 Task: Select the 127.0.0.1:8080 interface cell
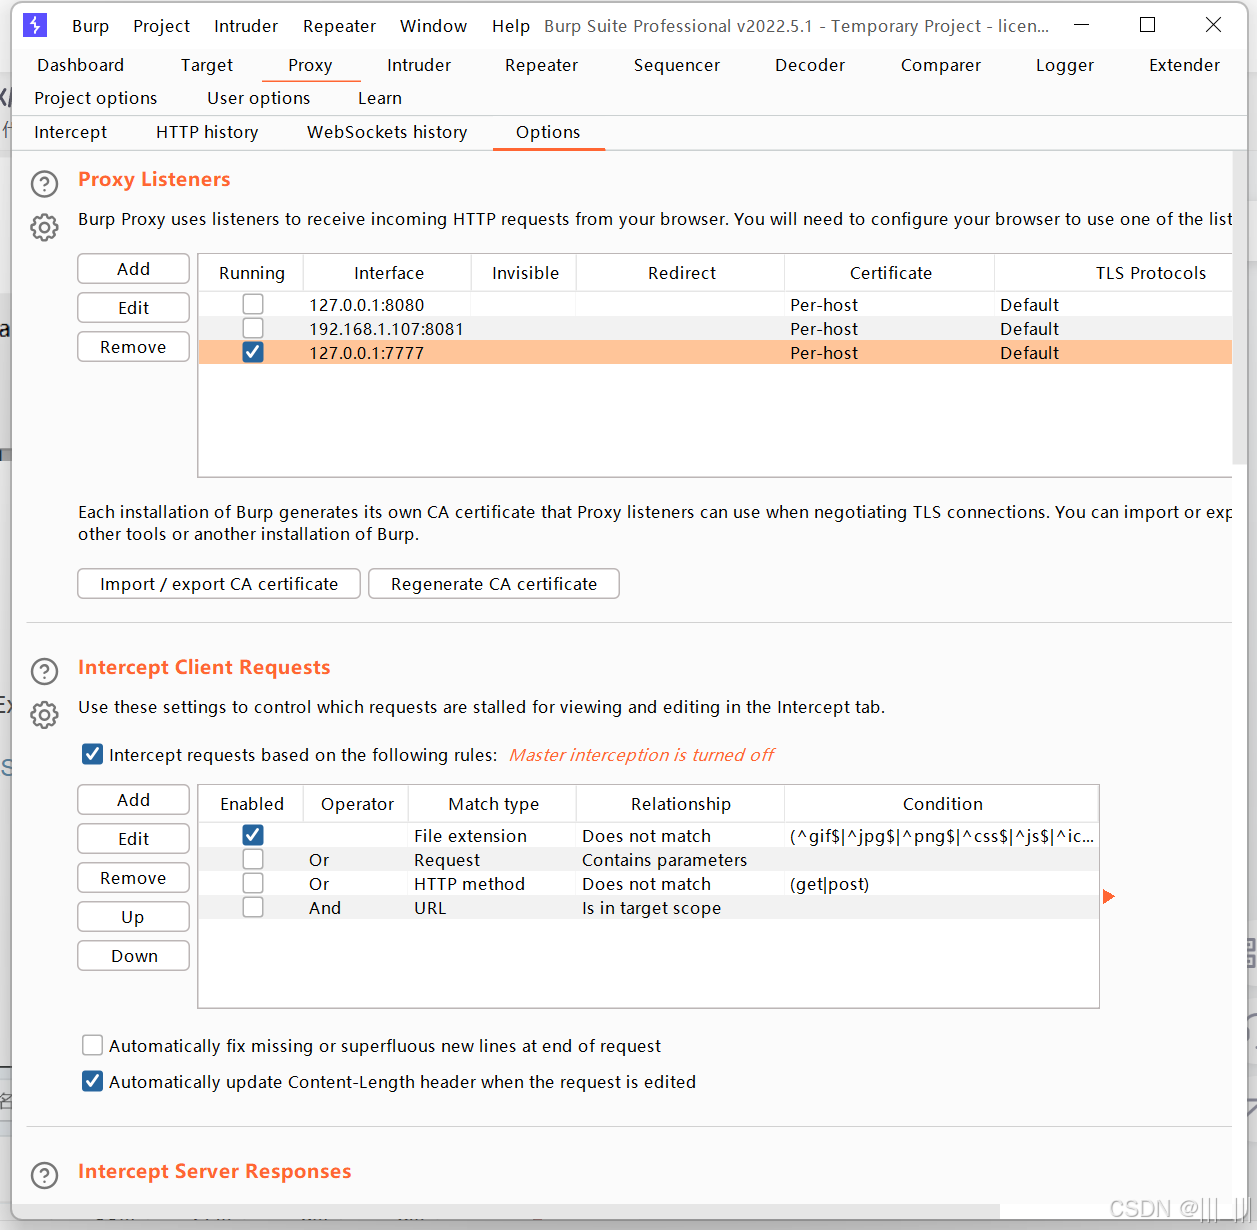pos(388,305)
